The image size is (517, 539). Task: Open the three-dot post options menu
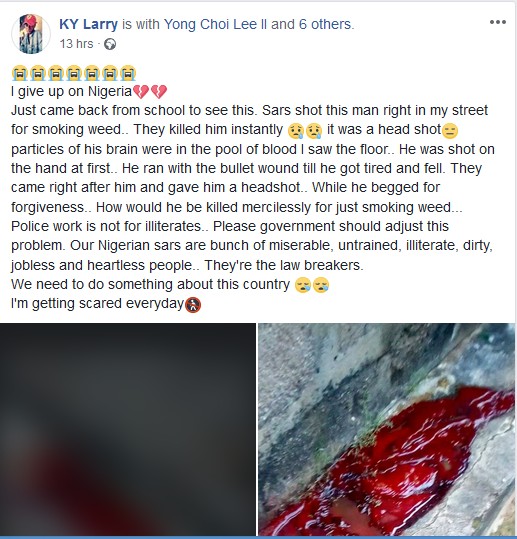(498, 22)
